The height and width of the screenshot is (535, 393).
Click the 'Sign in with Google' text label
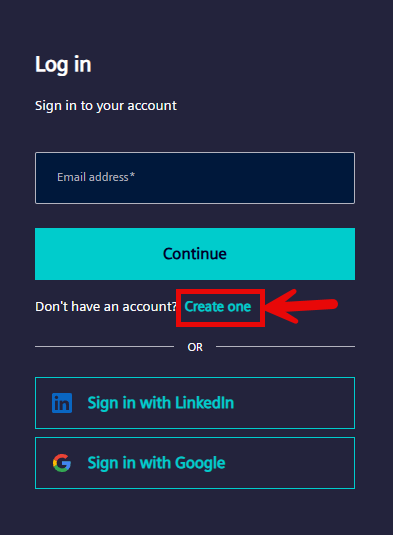[156, 463]
